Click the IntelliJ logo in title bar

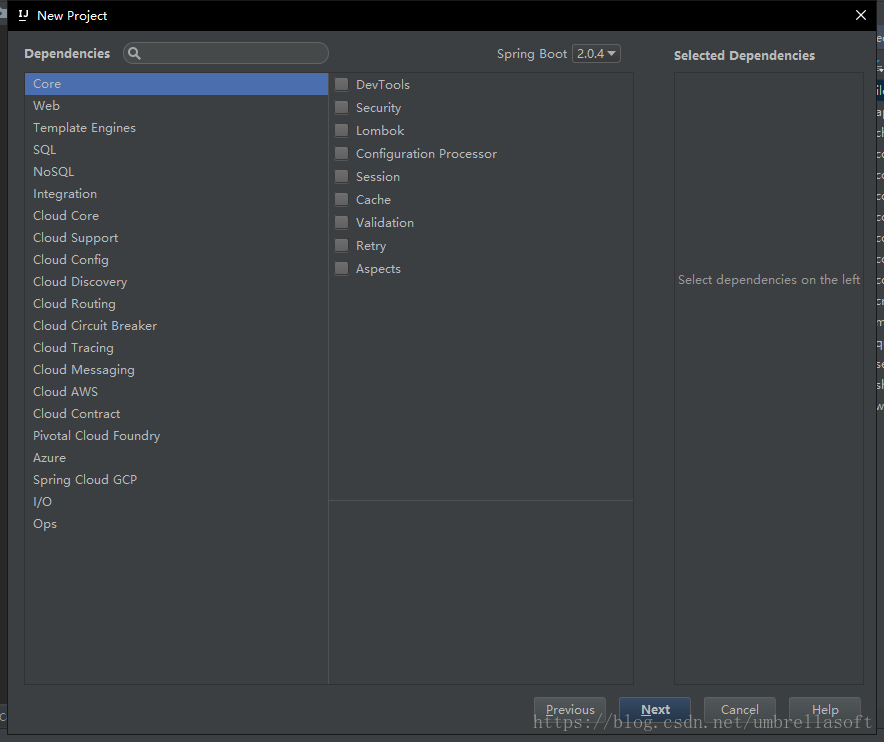(x=23, y=15)
